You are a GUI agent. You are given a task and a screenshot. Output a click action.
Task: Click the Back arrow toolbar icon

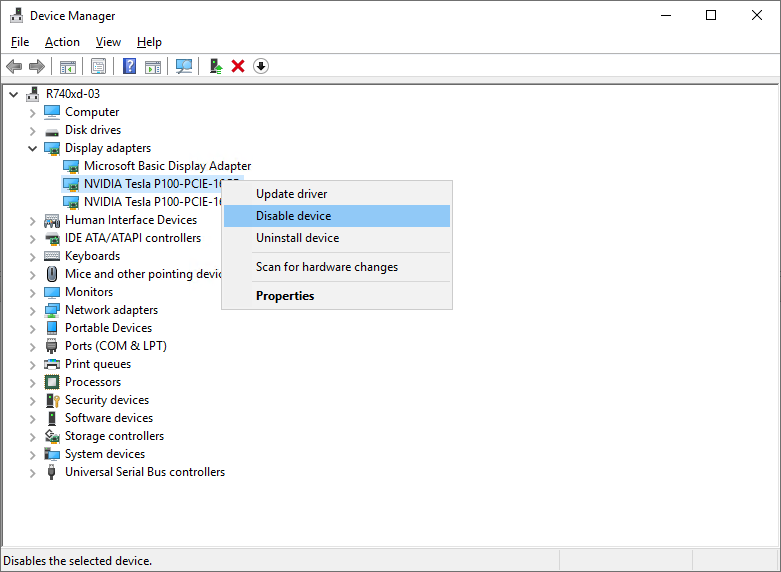tap(14, 66)
